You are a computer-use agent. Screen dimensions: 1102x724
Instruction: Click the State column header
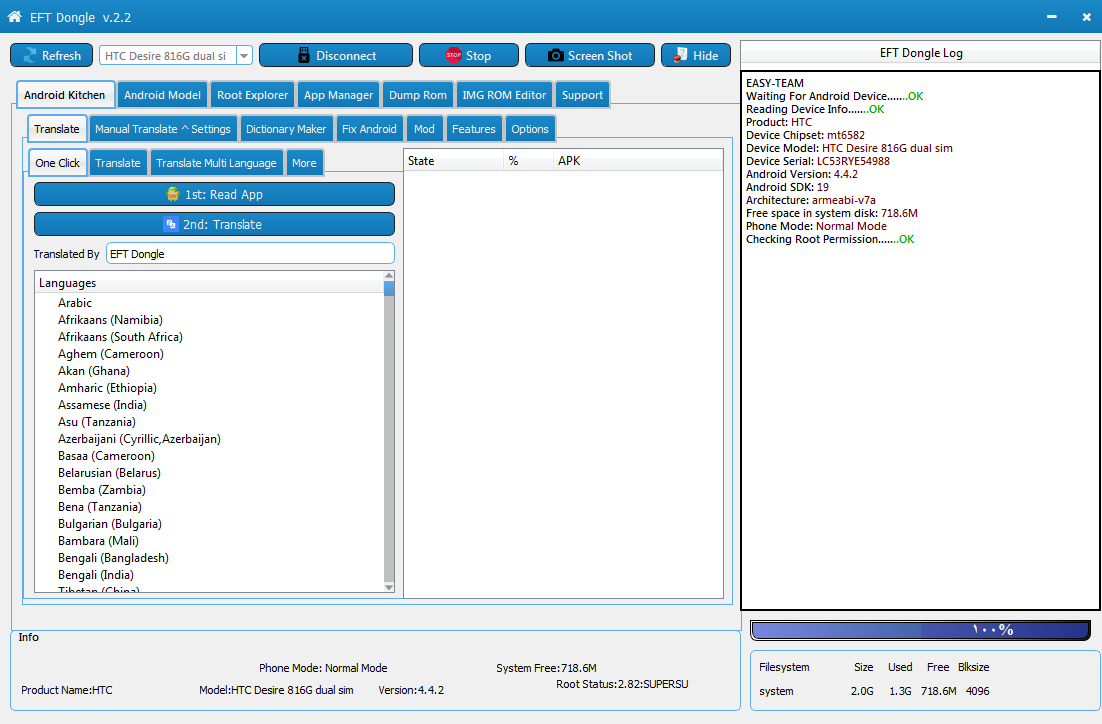click(x=453, y=161)
